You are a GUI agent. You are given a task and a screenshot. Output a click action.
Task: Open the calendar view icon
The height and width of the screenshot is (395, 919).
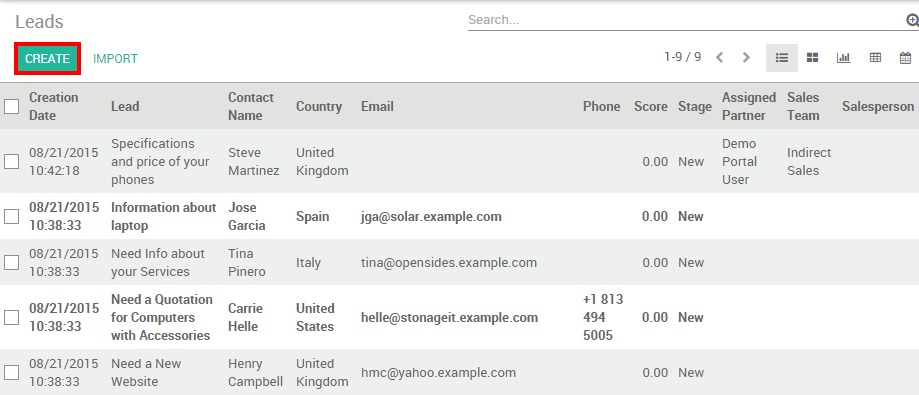[x=906, y=58]
